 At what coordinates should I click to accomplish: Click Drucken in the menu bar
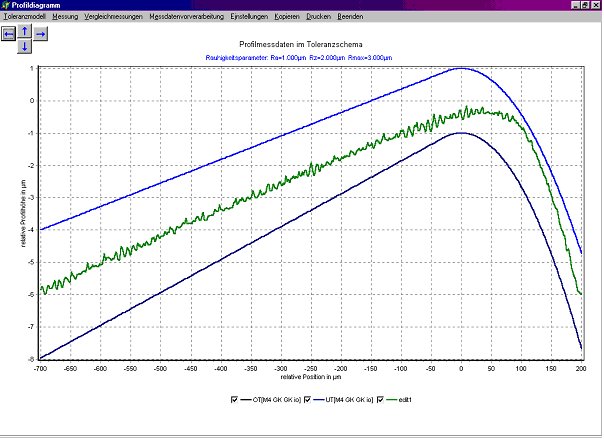coord(347,17)
